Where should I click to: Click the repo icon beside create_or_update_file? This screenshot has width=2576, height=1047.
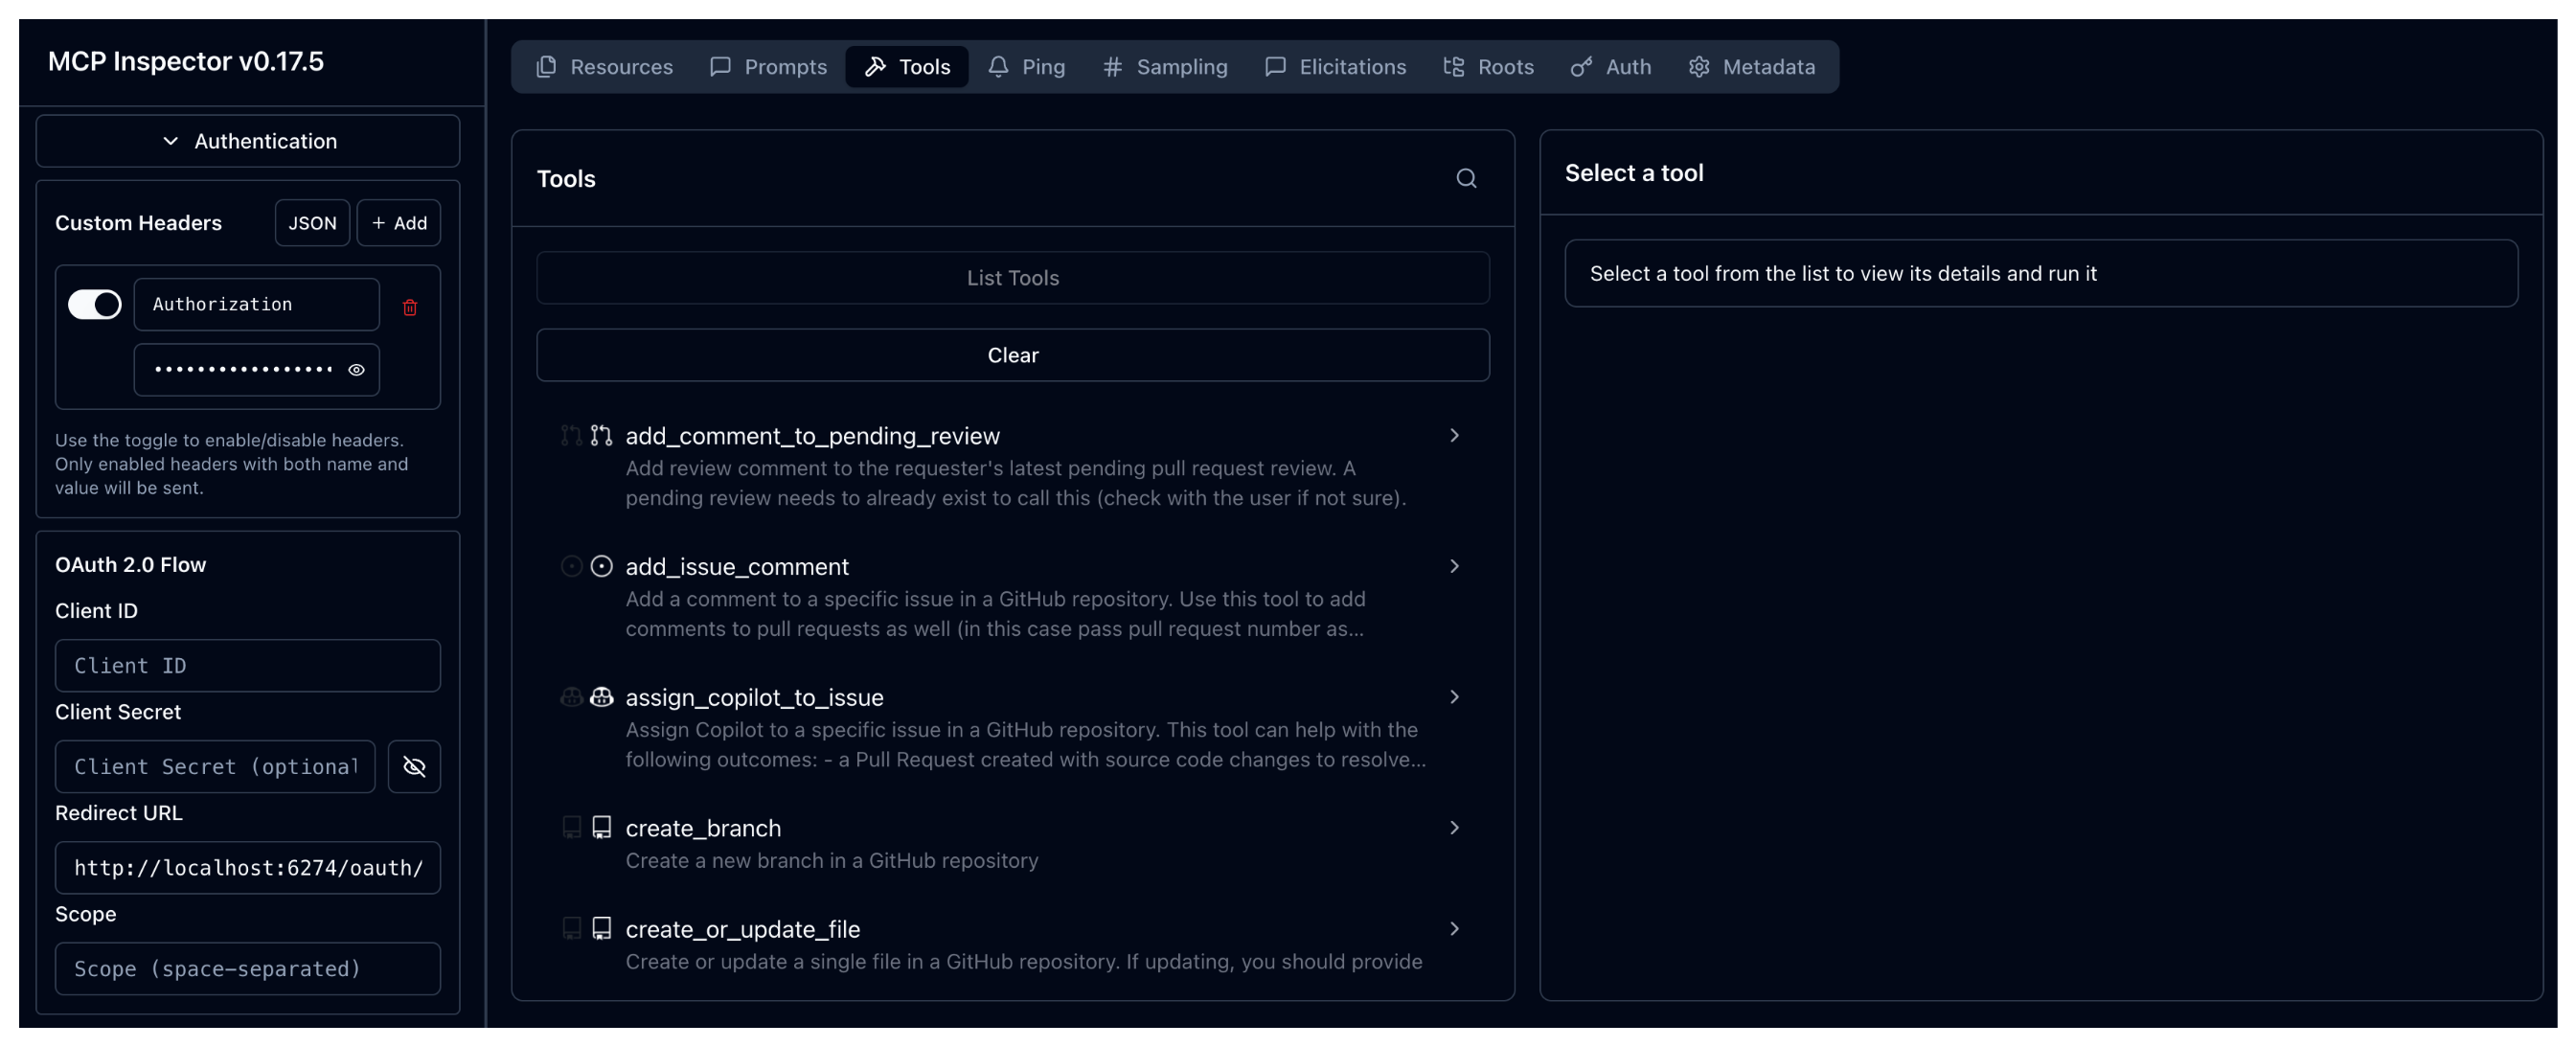click(601, 928)
